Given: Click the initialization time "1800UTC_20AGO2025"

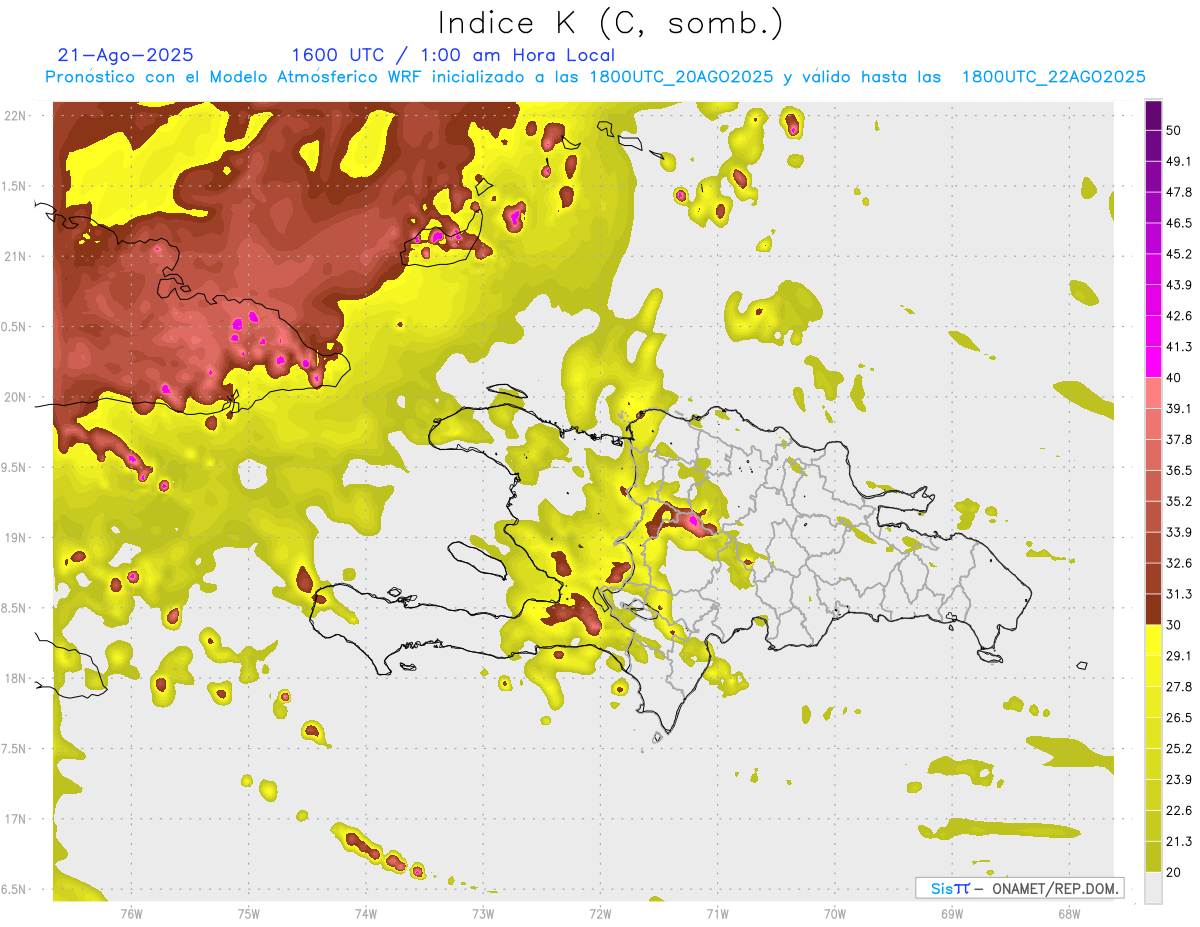Looking at the screenshot, I should pos(681,77).
